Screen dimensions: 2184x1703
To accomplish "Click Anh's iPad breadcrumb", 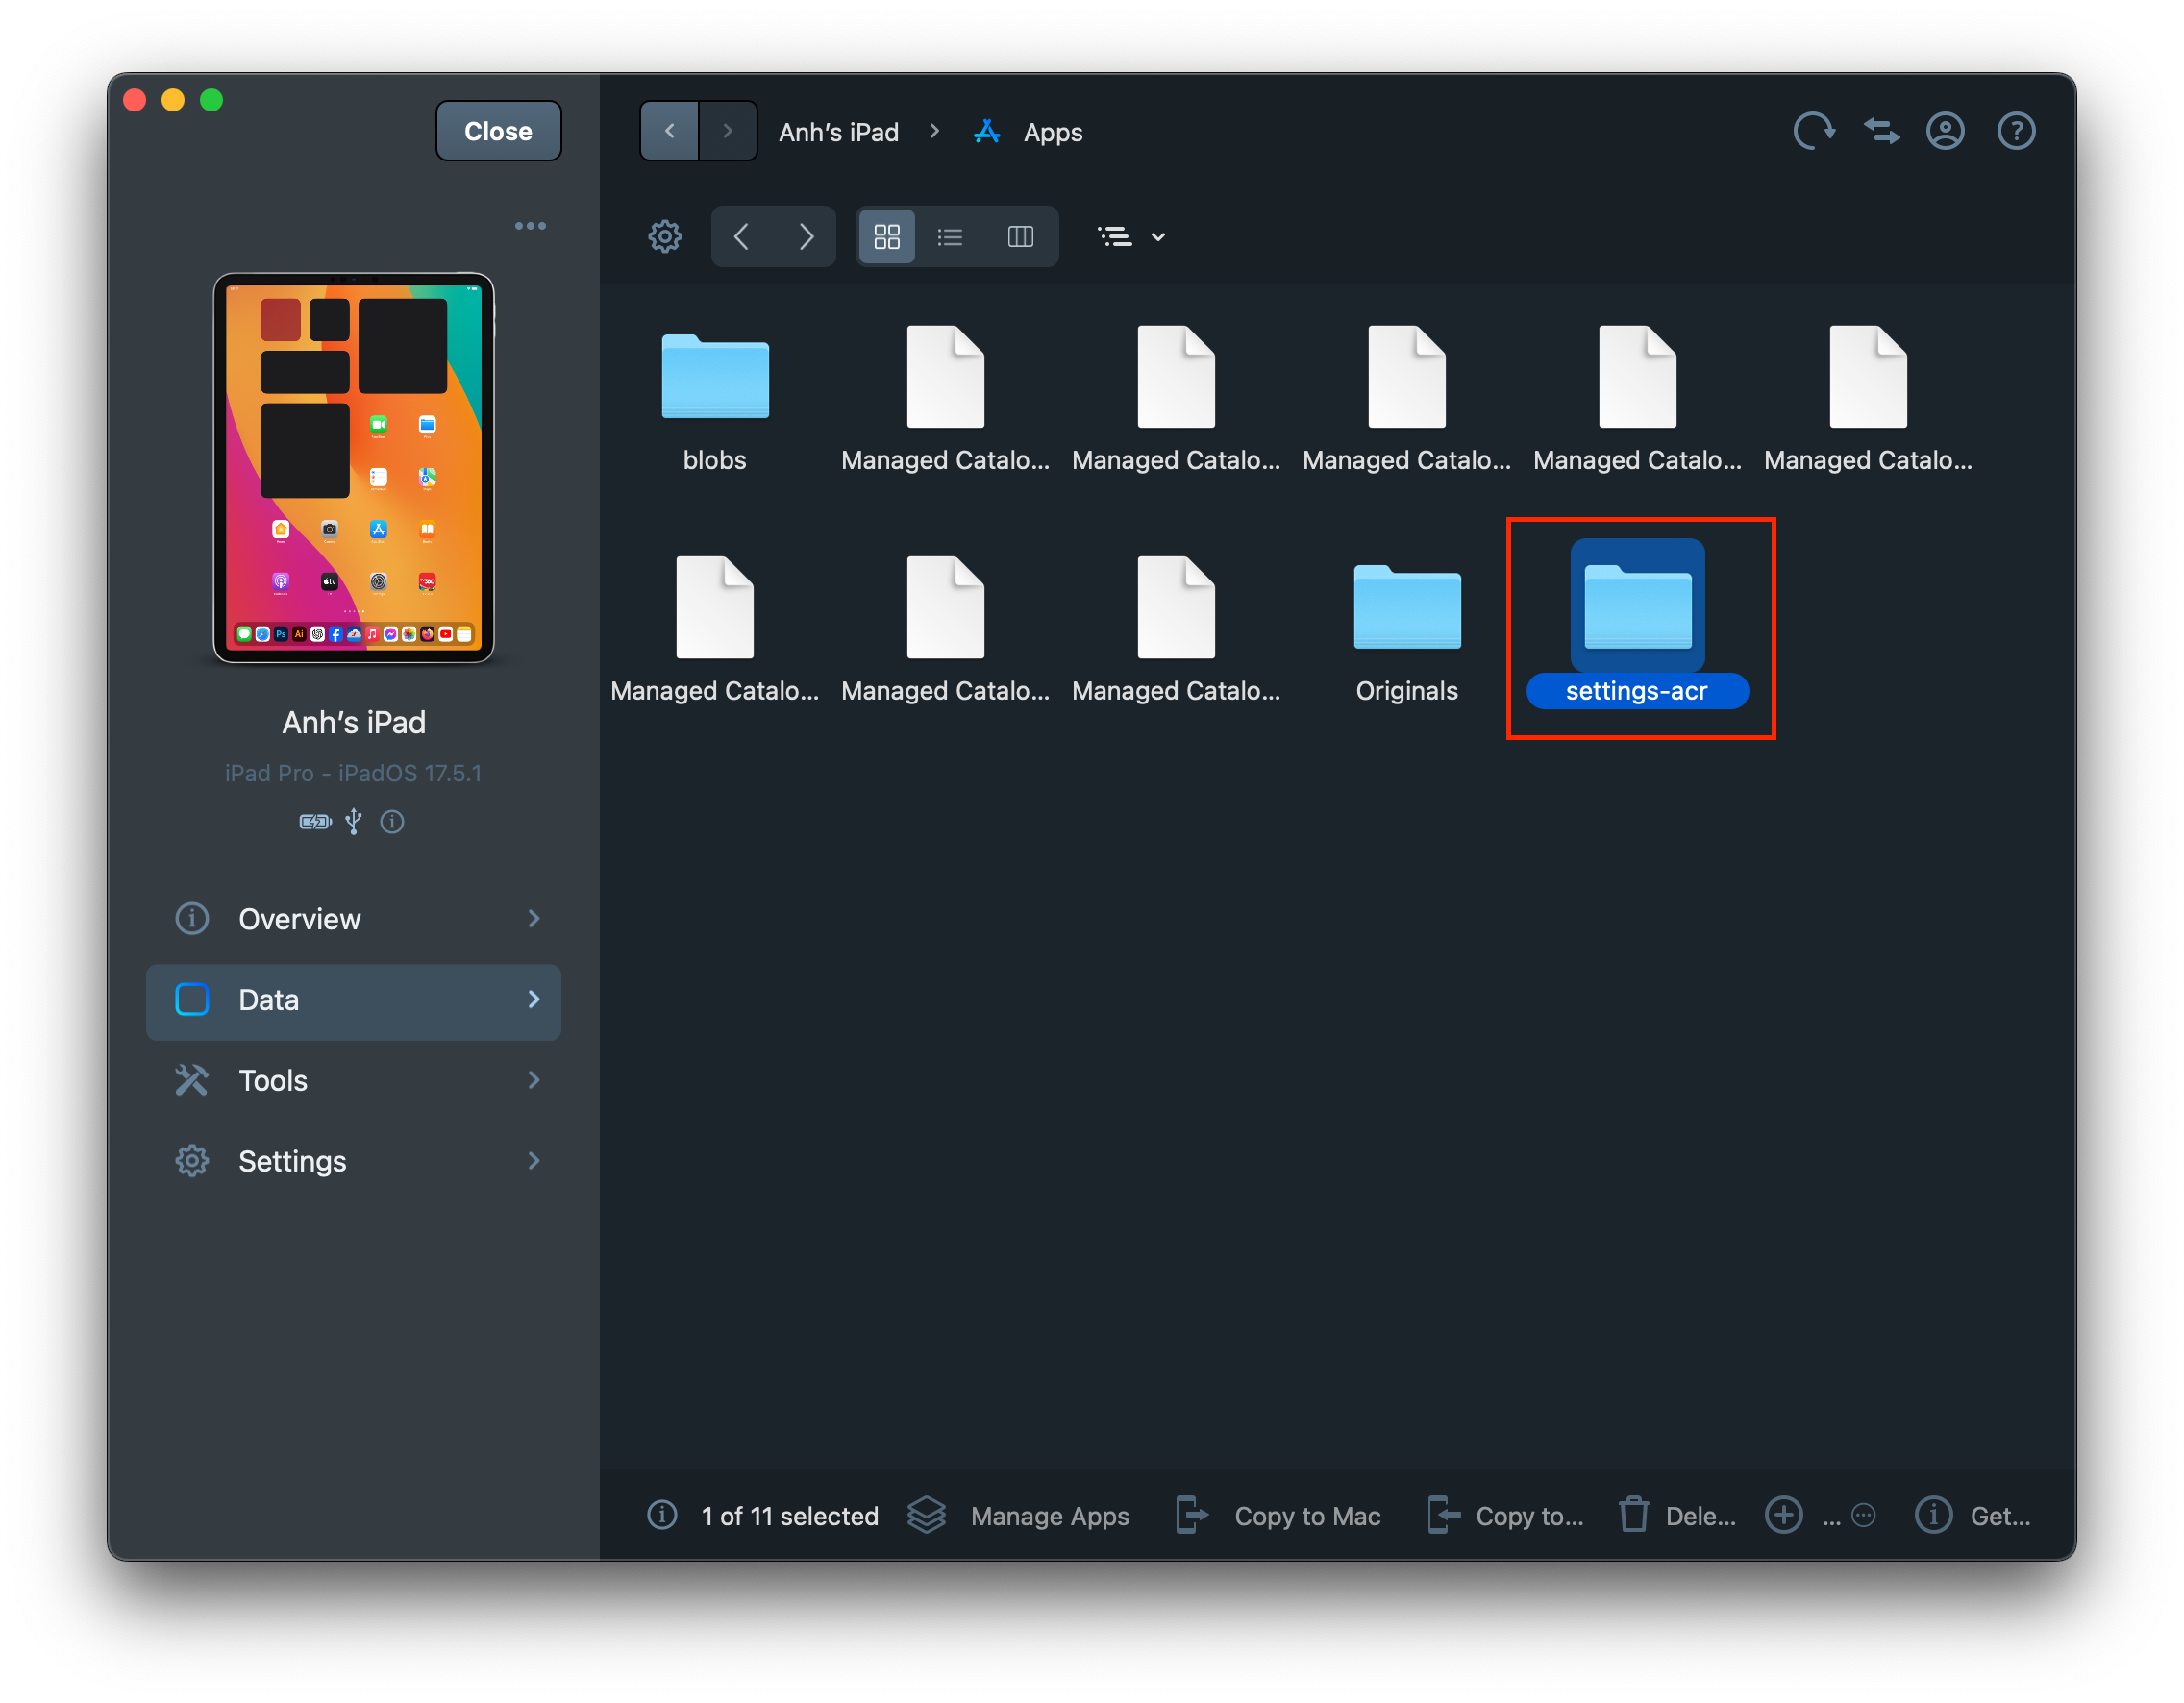I will pyautogui.click(x=838, y=132).
